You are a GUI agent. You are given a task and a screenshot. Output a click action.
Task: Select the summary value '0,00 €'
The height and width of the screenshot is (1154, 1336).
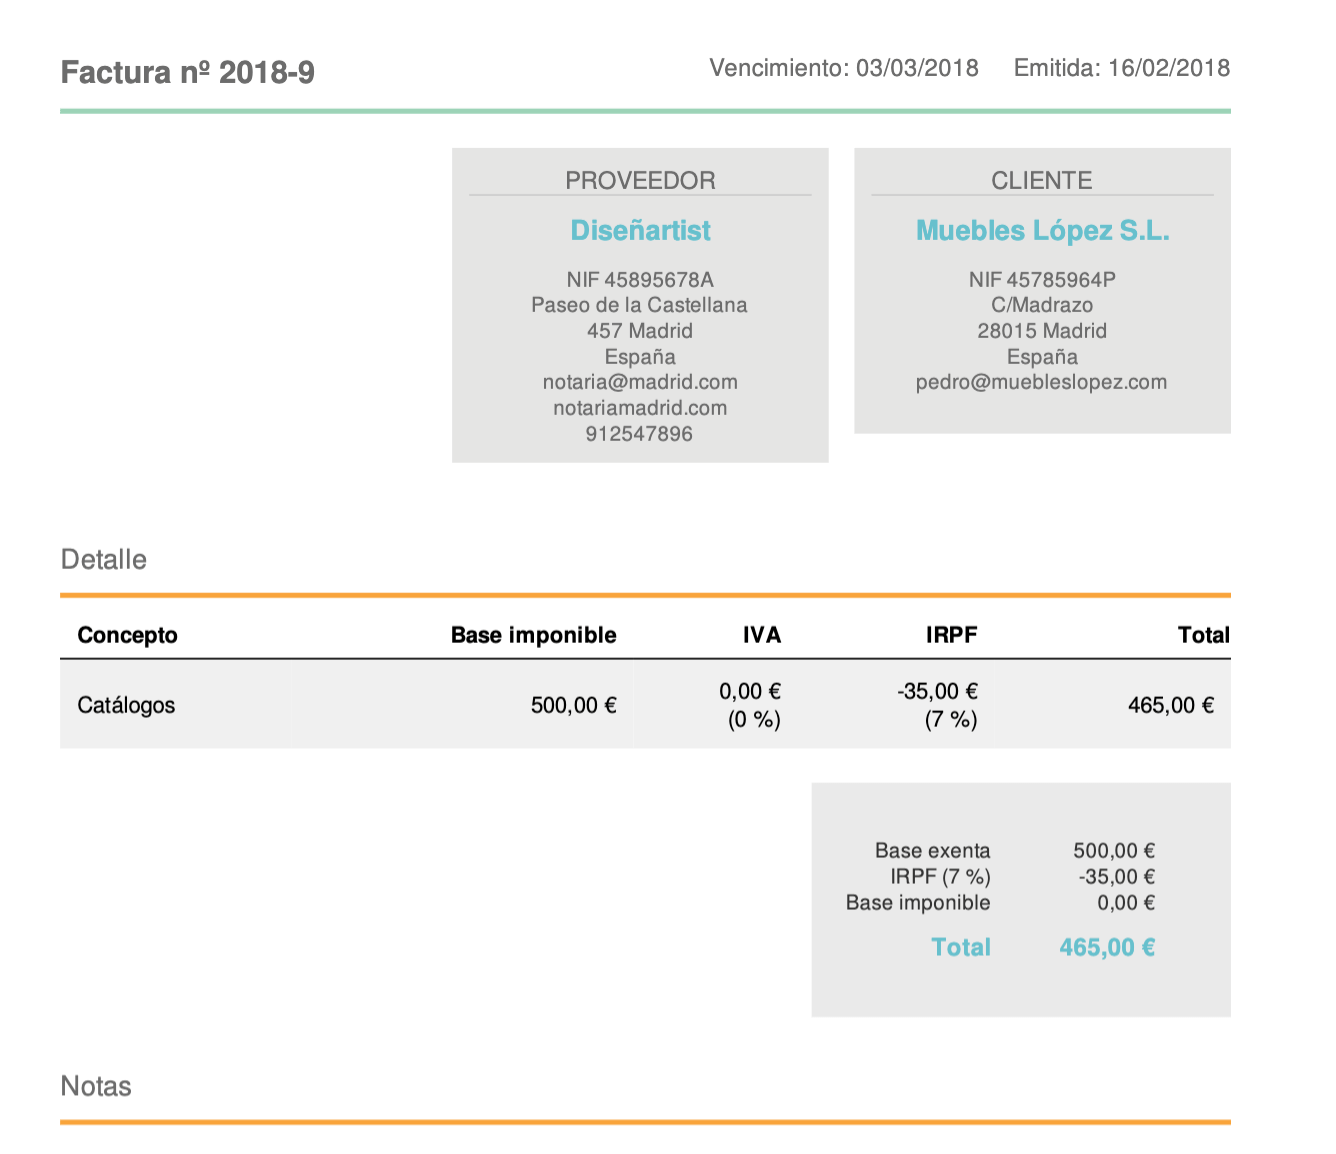coord(1126,903)
